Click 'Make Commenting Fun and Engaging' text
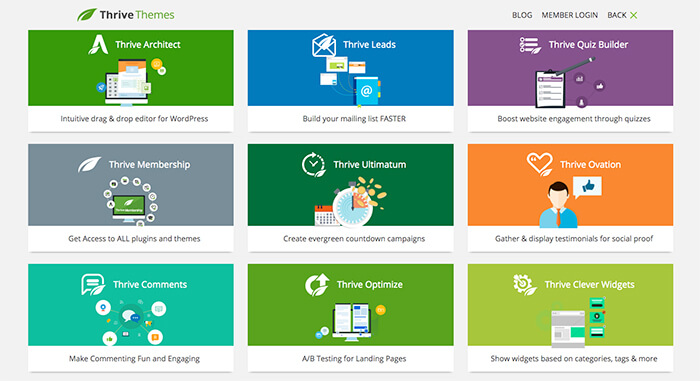Image resolution: width=700 pixels, height=381 pixels. click(x=134, y=359)
